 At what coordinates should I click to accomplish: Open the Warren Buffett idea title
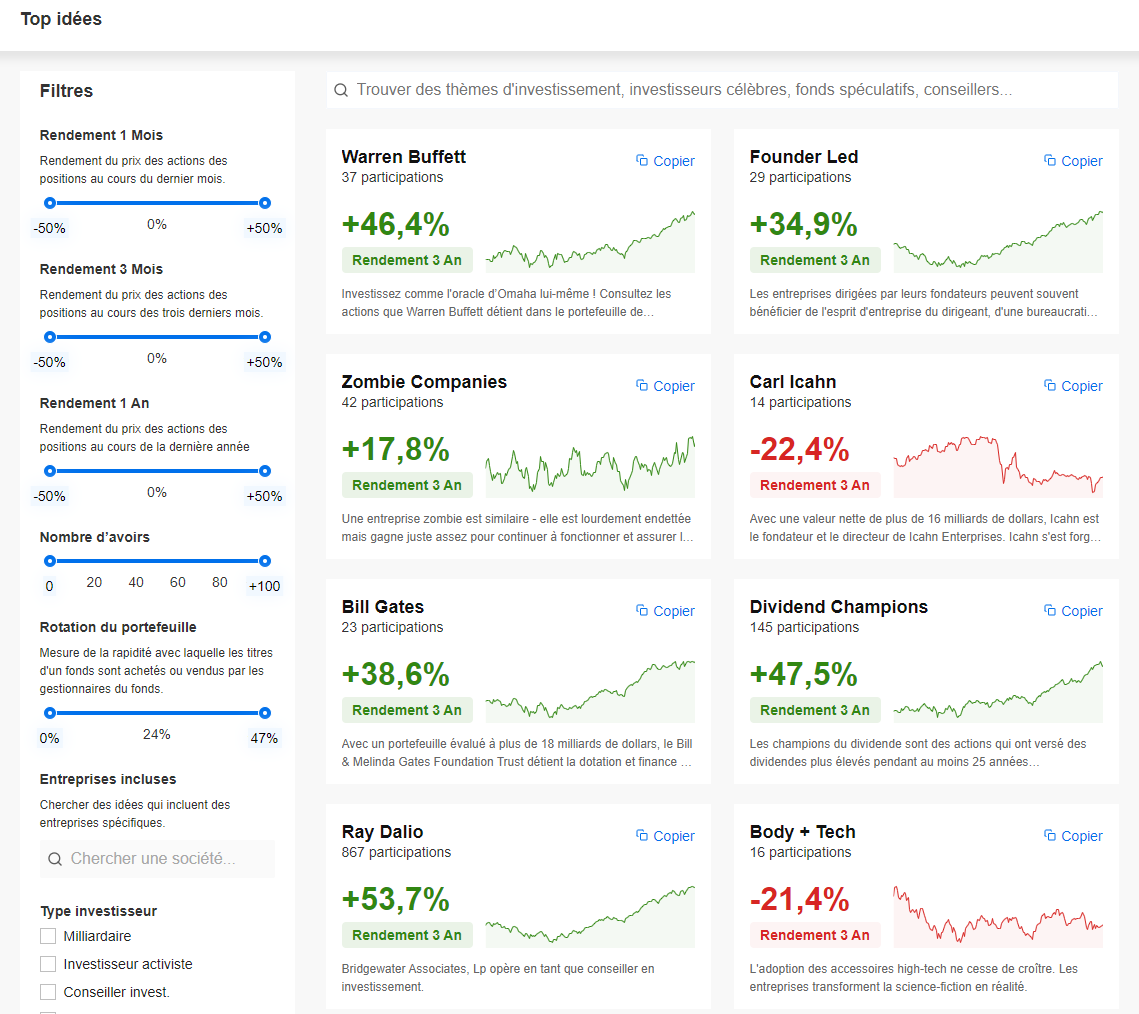pyautogui.click(x=403, y=157)
